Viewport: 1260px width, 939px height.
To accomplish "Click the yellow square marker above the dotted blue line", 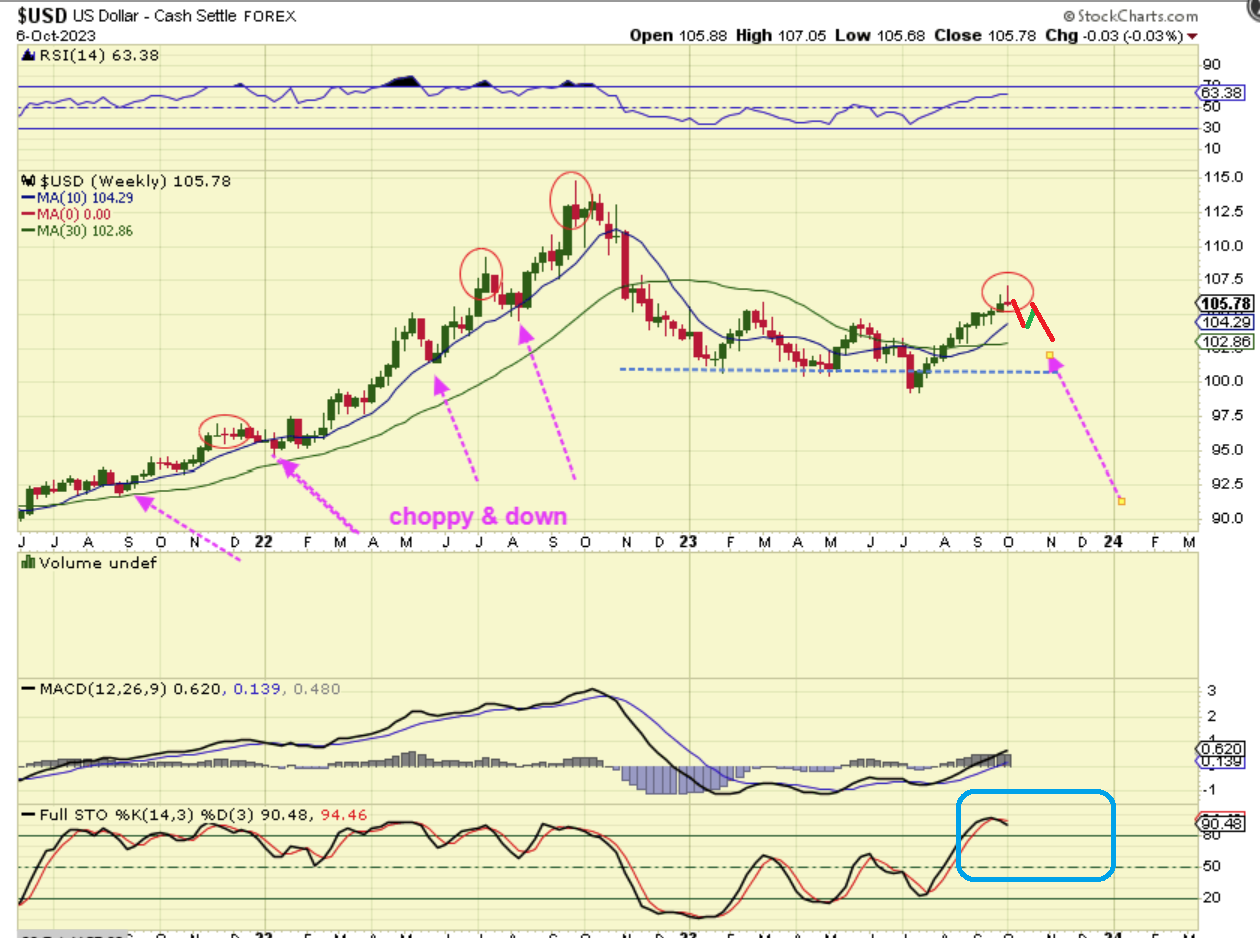I will pos(1049,355).
